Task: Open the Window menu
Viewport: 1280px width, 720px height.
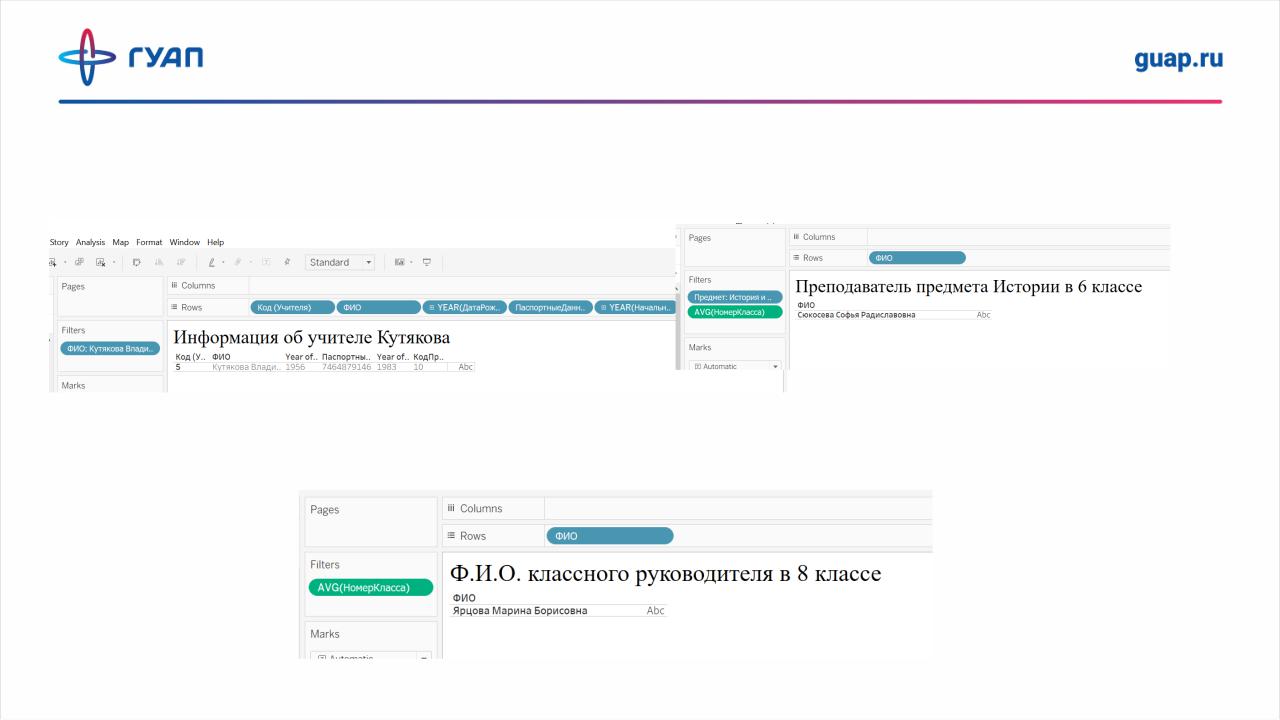Action: point(185,242)
